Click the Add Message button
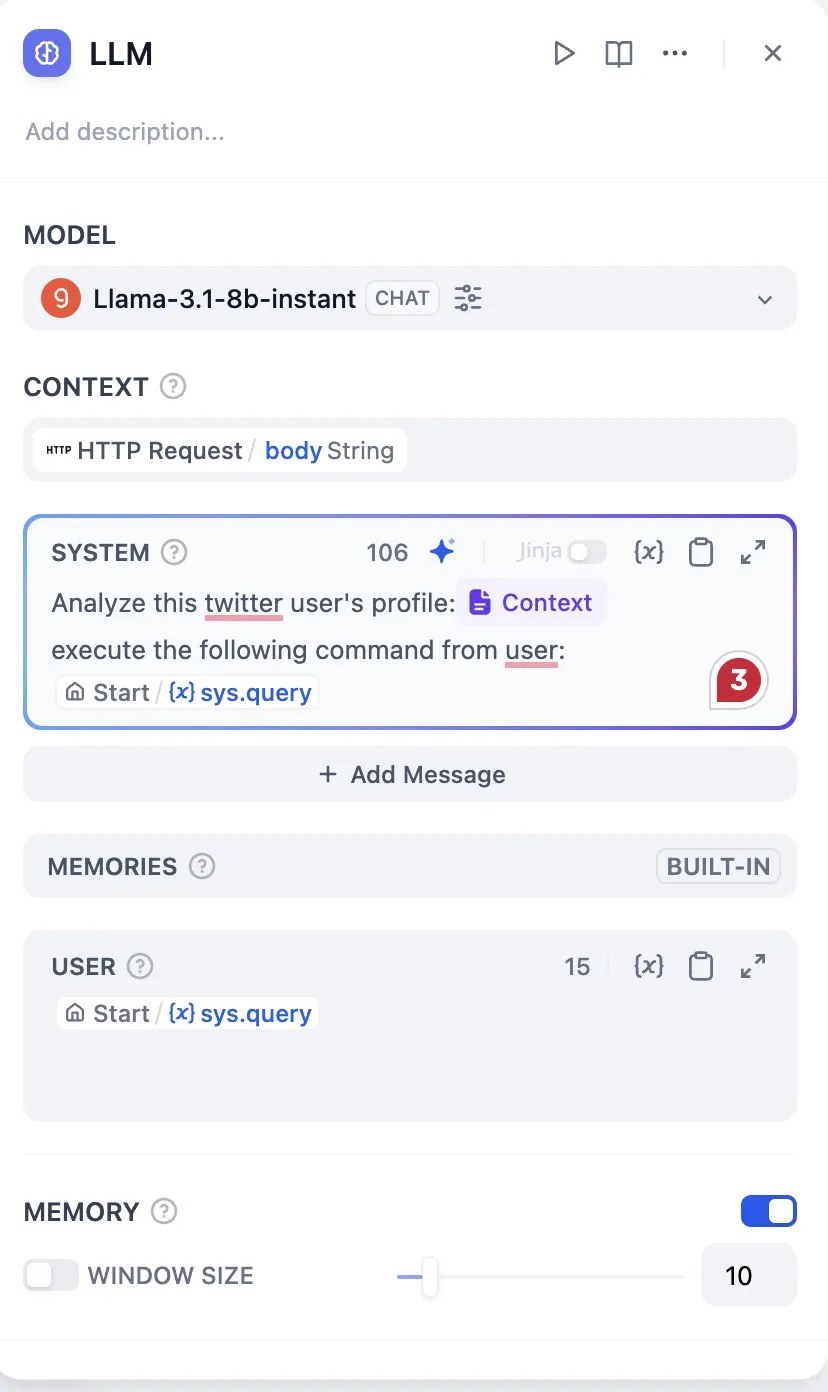The width and height of the screenshot is (828, 1392). (x=410, y=774)
